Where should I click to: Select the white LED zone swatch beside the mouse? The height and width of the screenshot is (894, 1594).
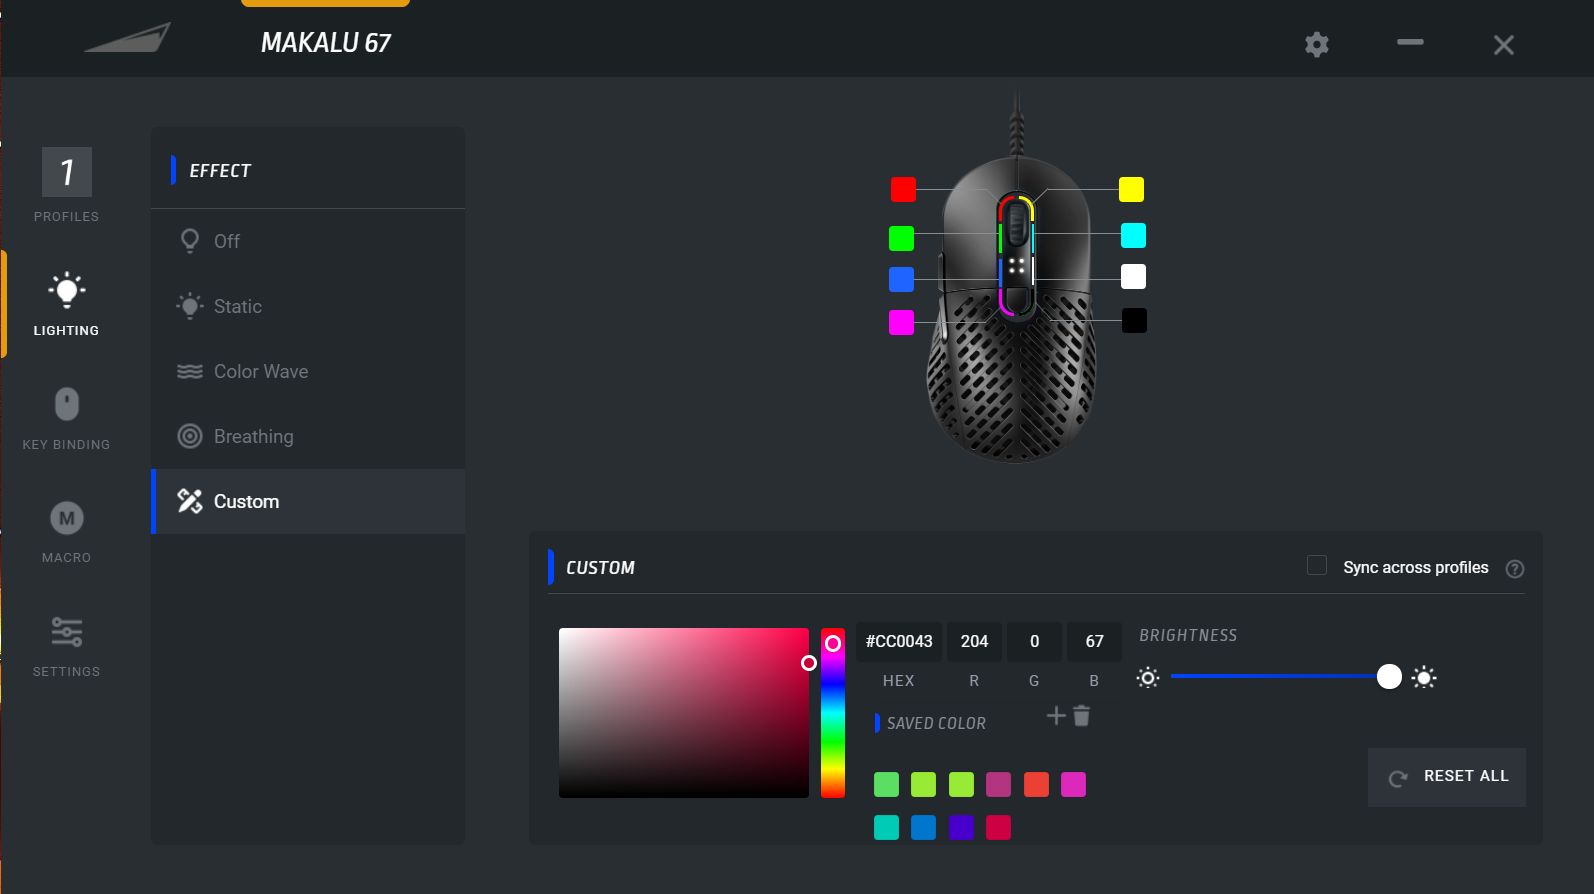[1133, 276]
